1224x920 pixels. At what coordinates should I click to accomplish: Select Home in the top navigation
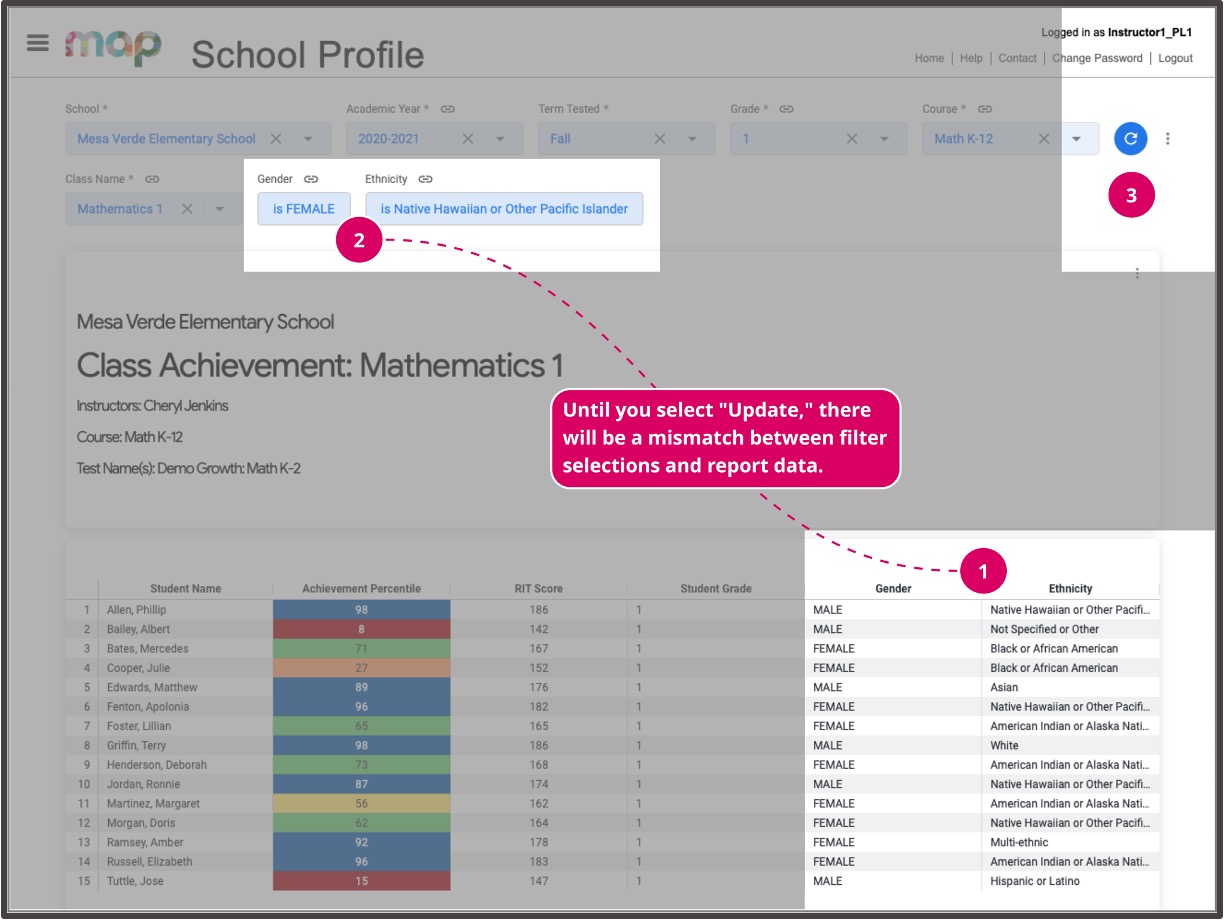[930, 58]
